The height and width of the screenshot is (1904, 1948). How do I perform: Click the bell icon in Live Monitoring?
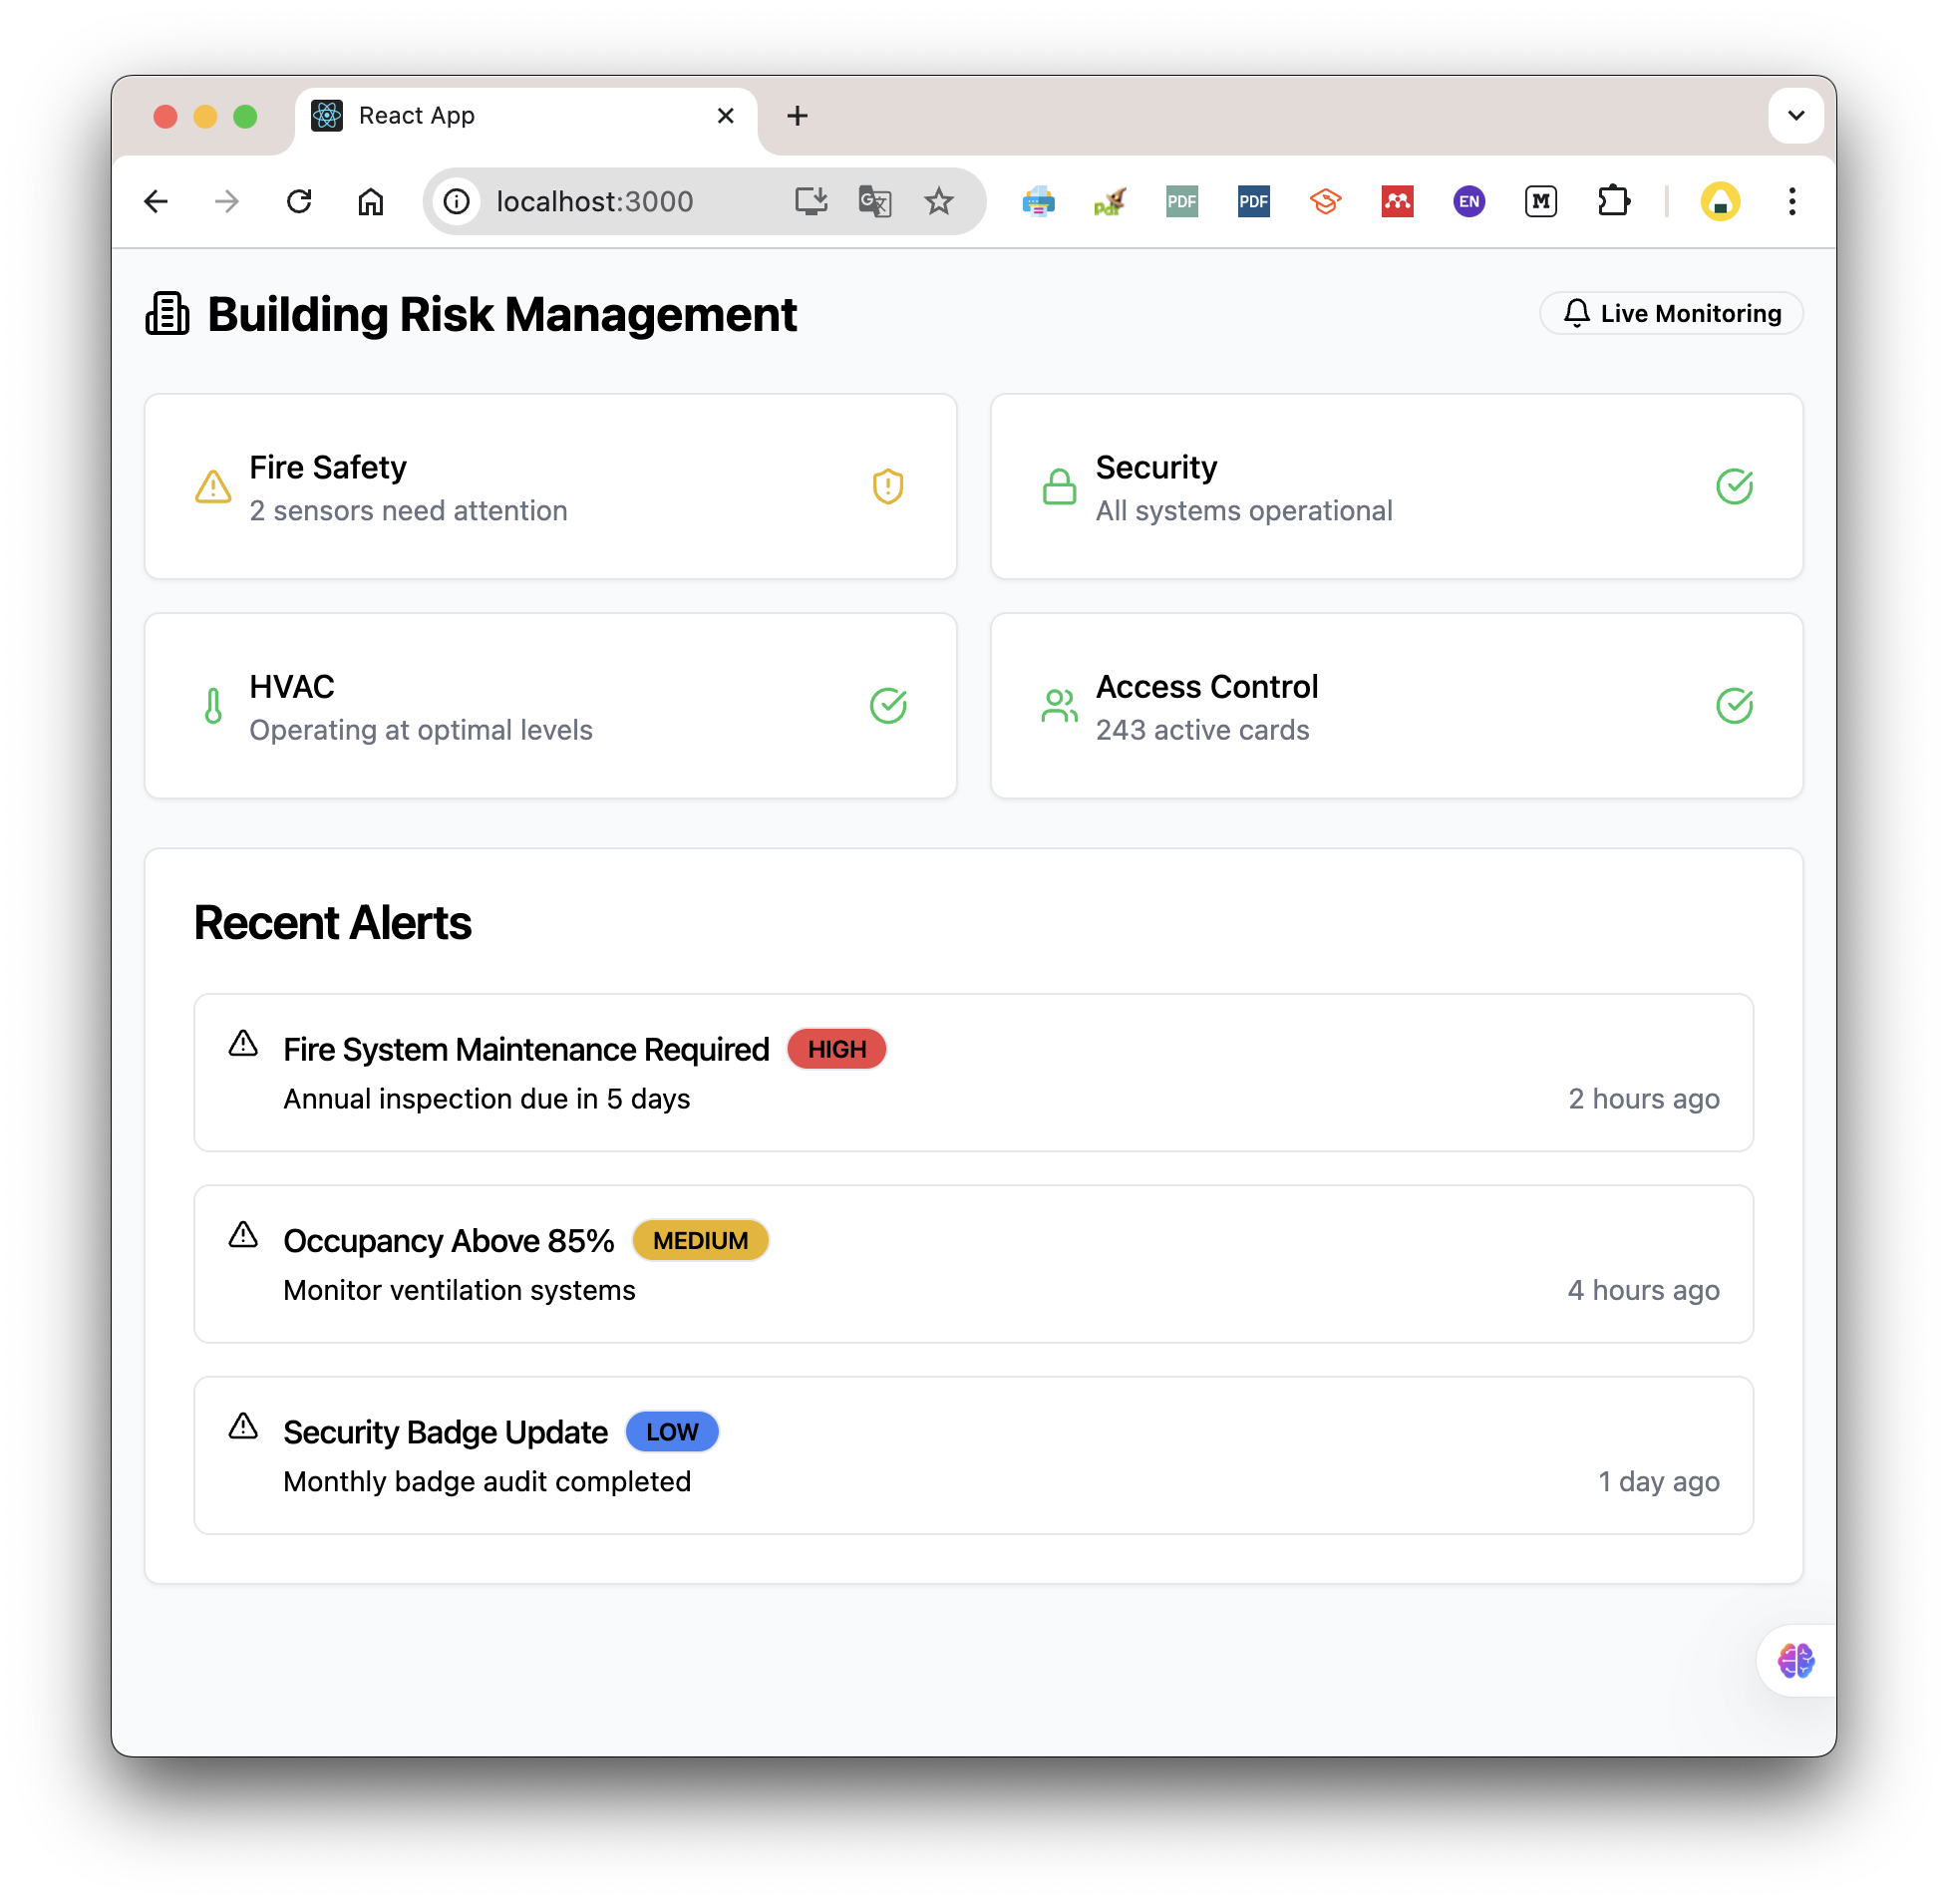[1576, 313]
